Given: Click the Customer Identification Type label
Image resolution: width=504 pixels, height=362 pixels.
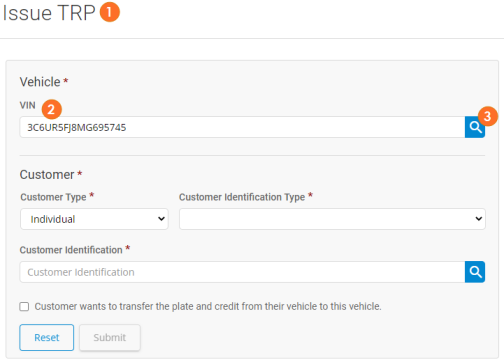Looking at the screenshot, I should (x=242, y=197).
